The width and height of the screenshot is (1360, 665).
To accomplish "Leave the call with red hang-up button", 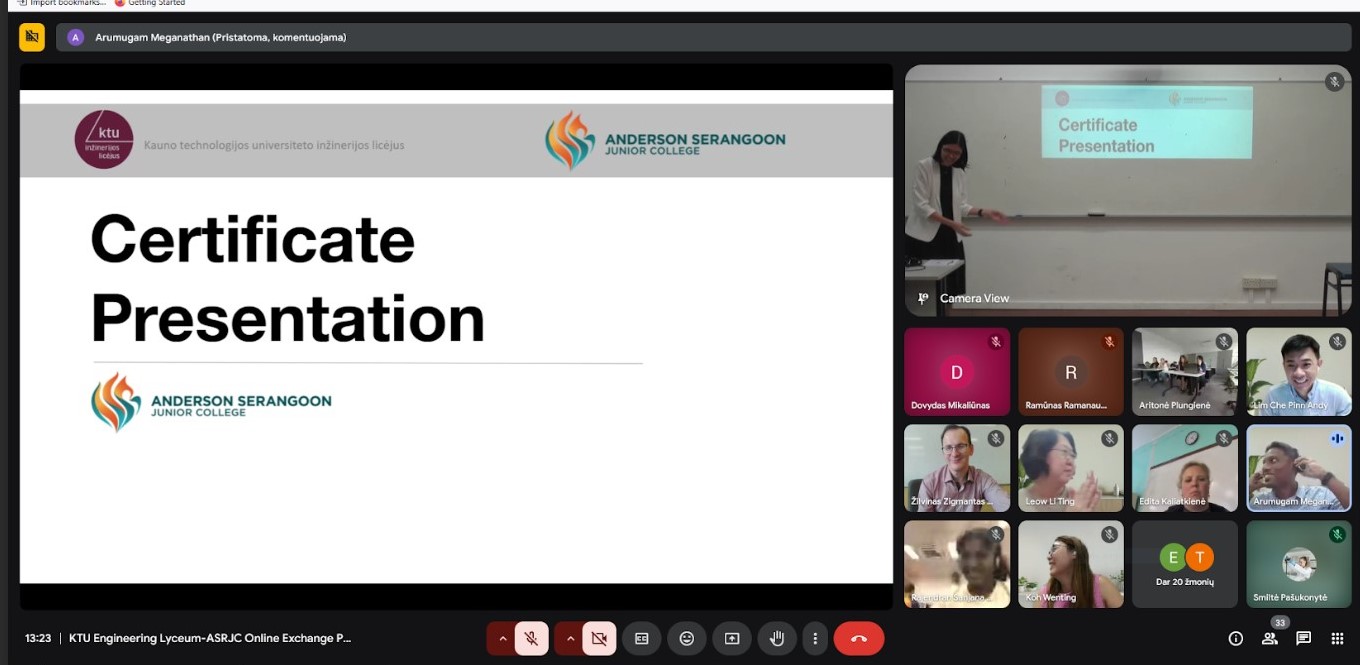I will (859, 638).
